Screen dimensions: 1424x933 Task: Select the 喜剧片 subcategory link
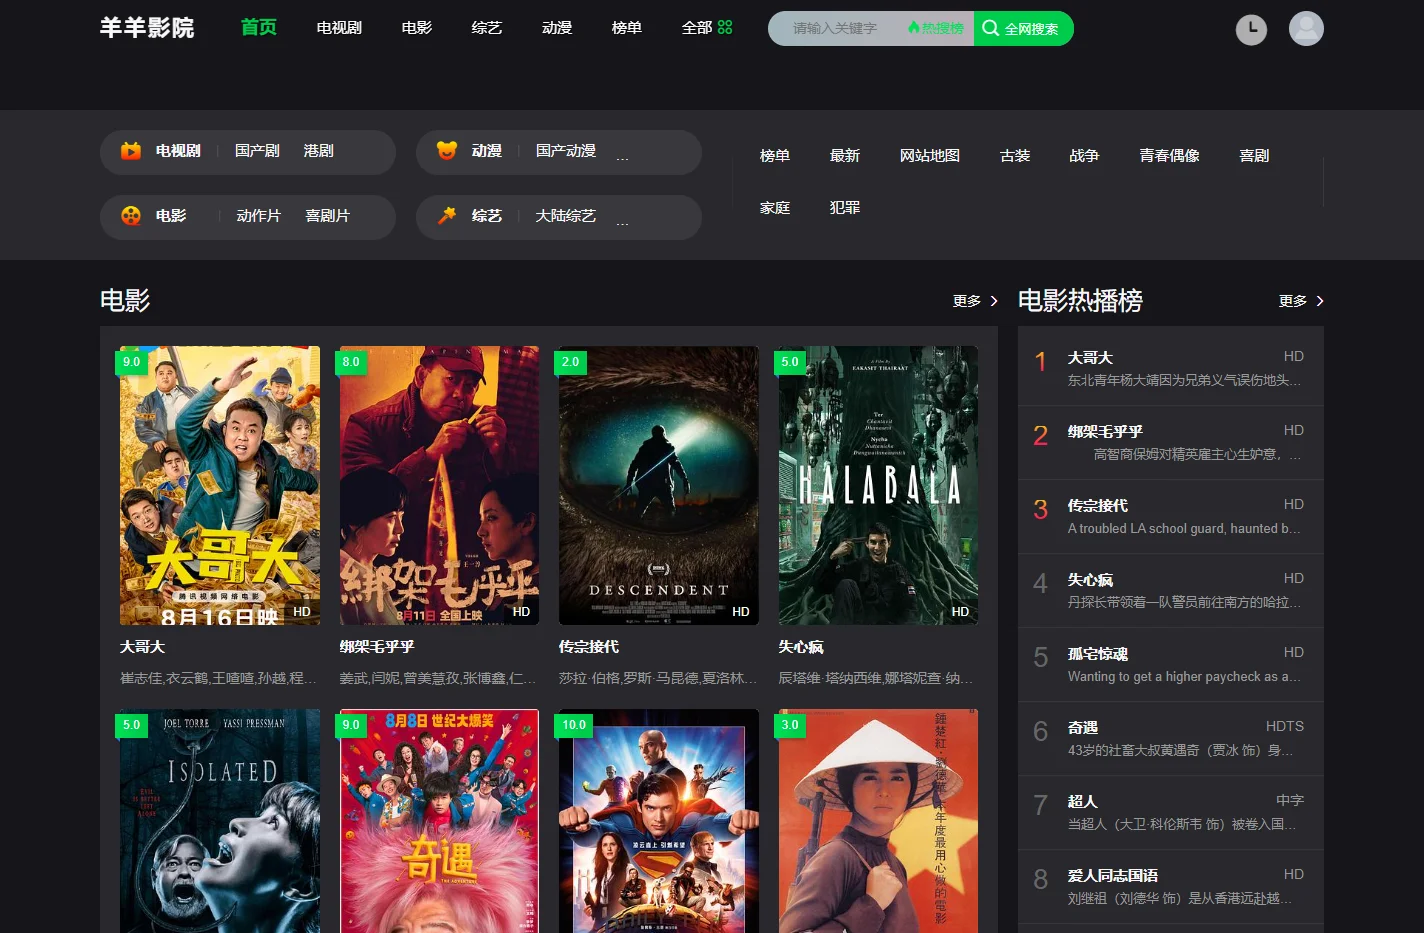(x=328, y=216)
